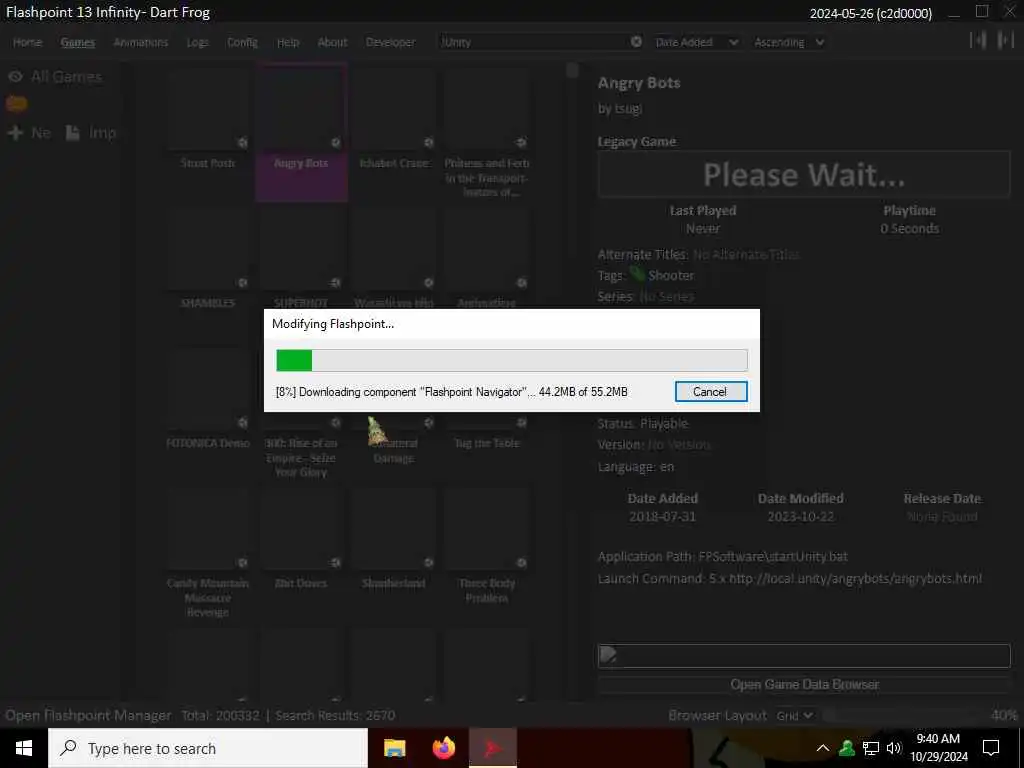
Task: Click the platform icon on FOTONICA Demo card
Action: [242, 423]
